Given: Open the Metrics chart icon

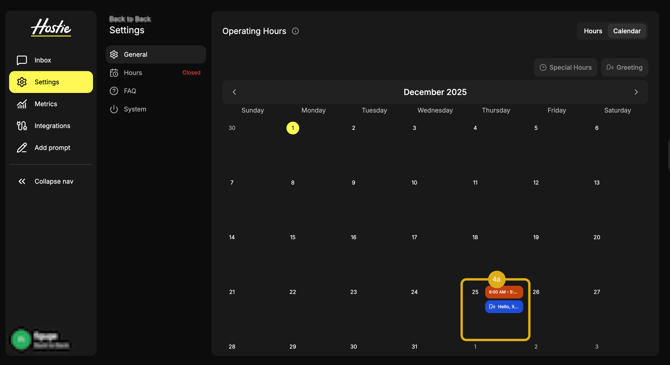Looking at the screenshot, I should [22, 104].
